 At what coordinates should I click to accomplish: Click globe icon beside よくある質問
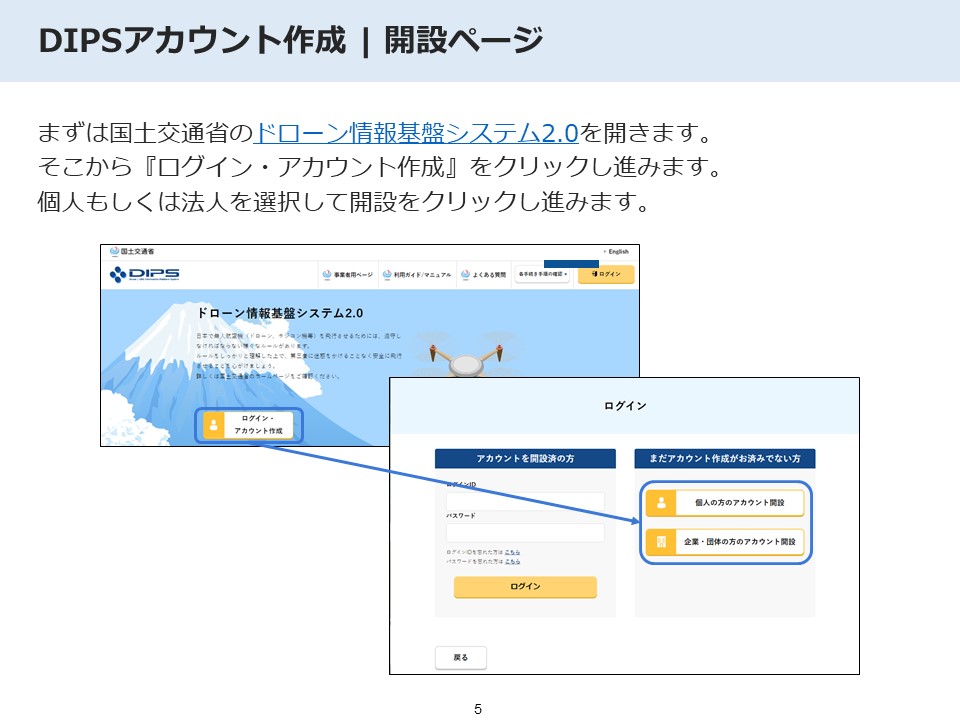pos(465,274)
